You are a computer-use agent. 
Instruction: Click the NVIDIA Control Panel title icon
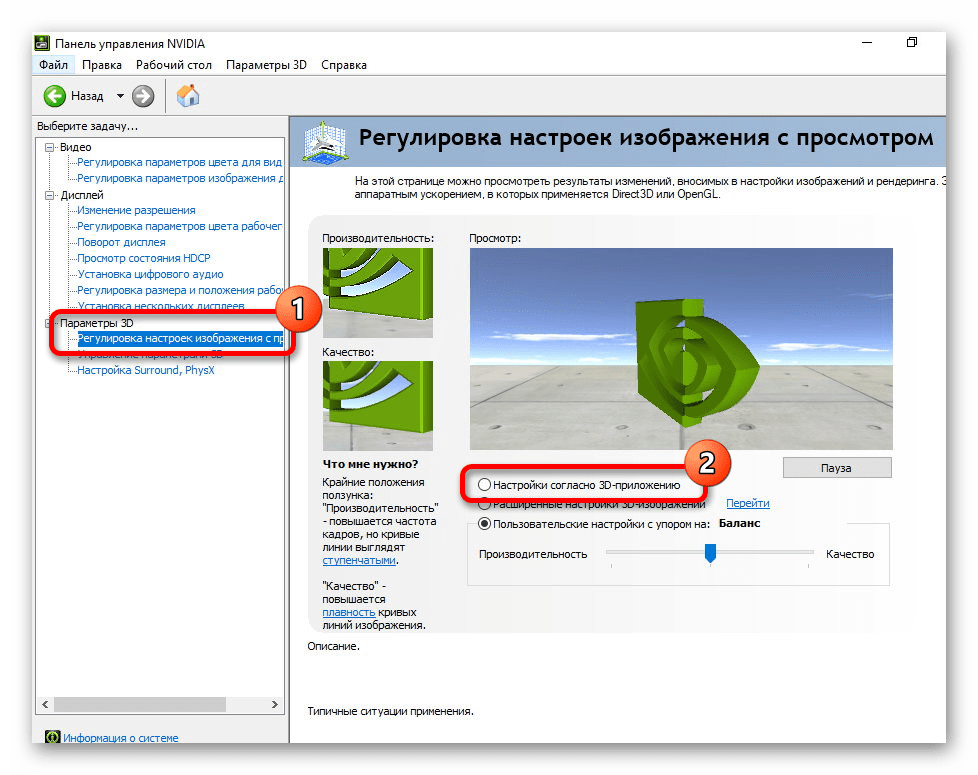pyautogui.click(x=42, y=43)
